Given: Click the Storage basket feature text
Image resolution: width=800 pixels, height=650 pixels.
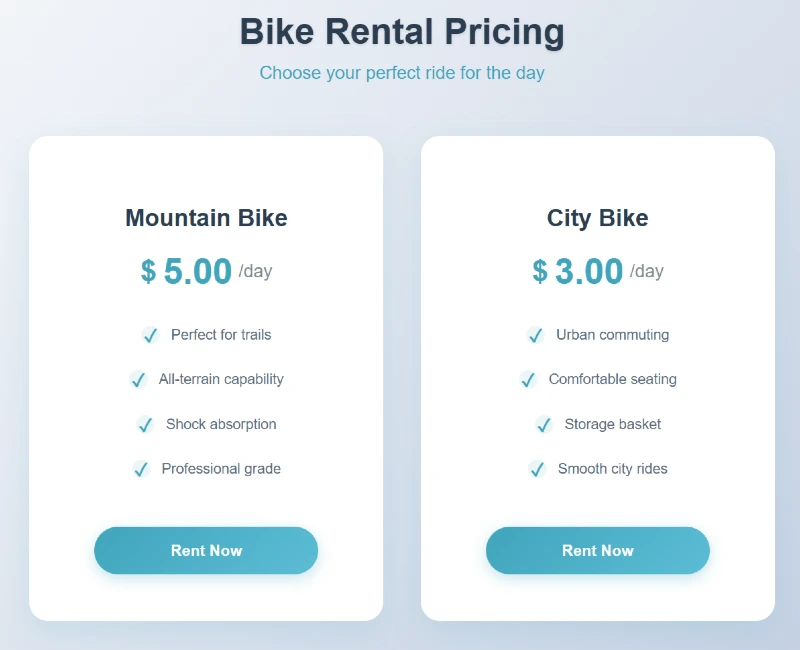Looking at the screenshot, I should pos(613,425).
